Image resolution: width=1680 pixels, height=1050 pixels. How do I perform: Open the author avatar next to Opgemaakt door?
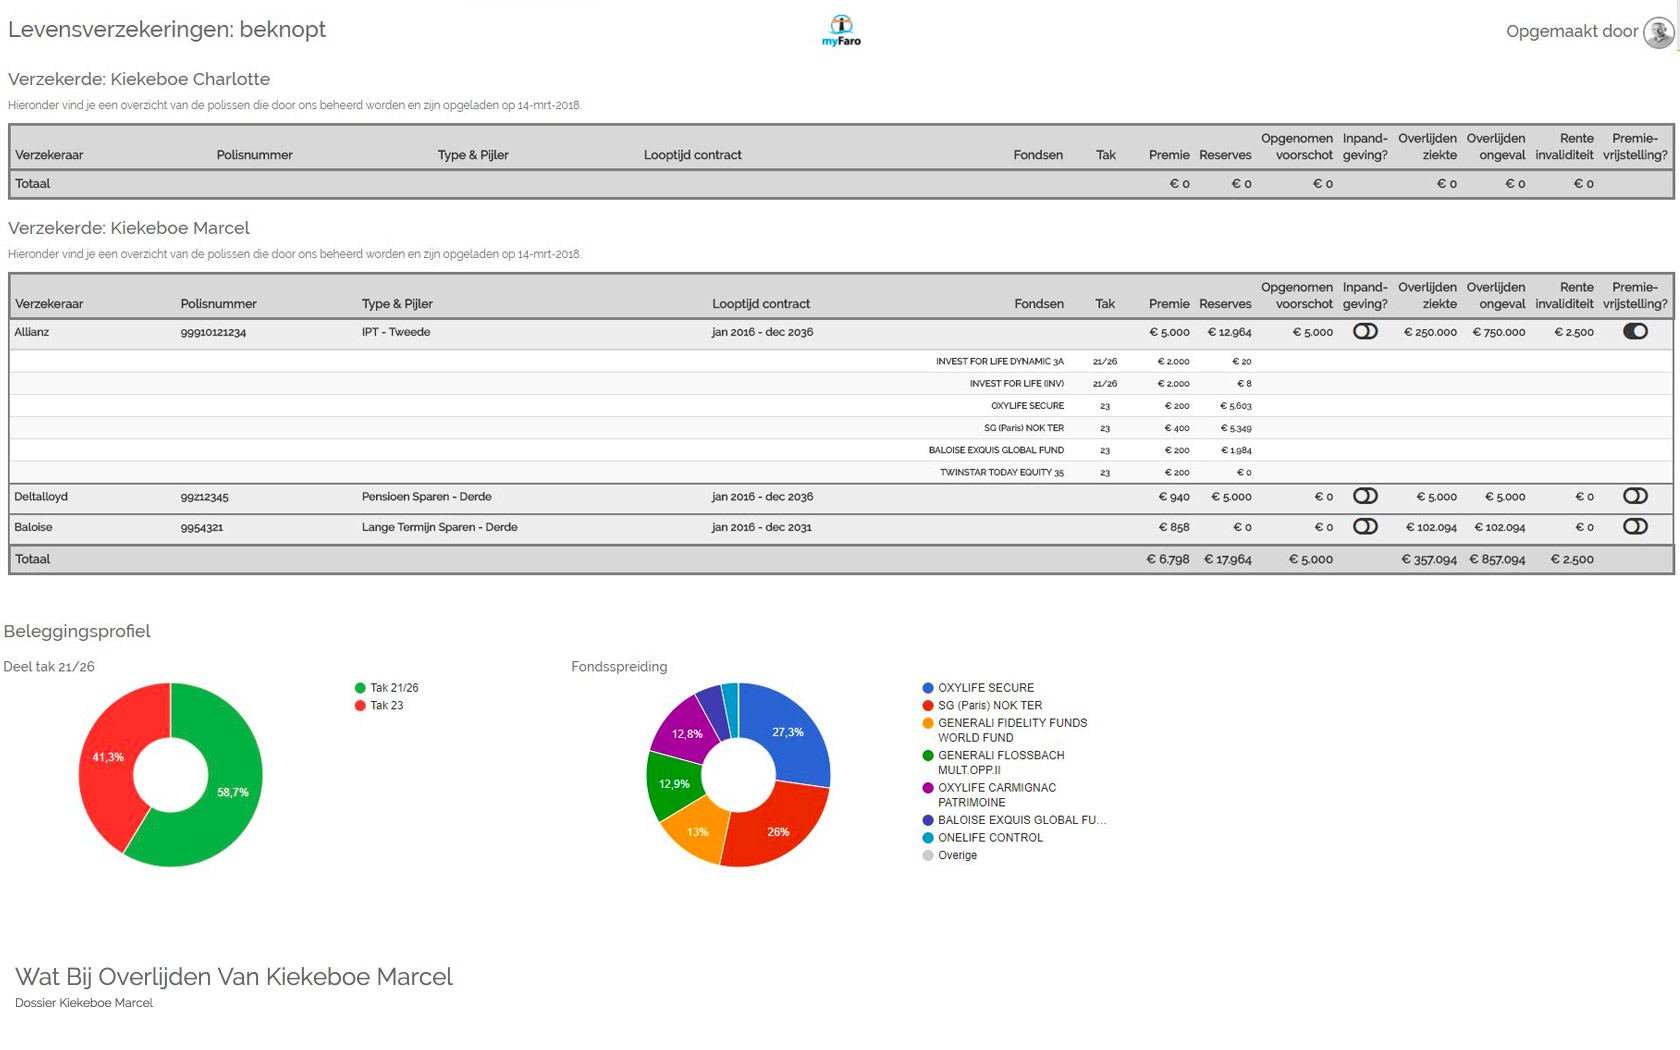point(1658,32)
